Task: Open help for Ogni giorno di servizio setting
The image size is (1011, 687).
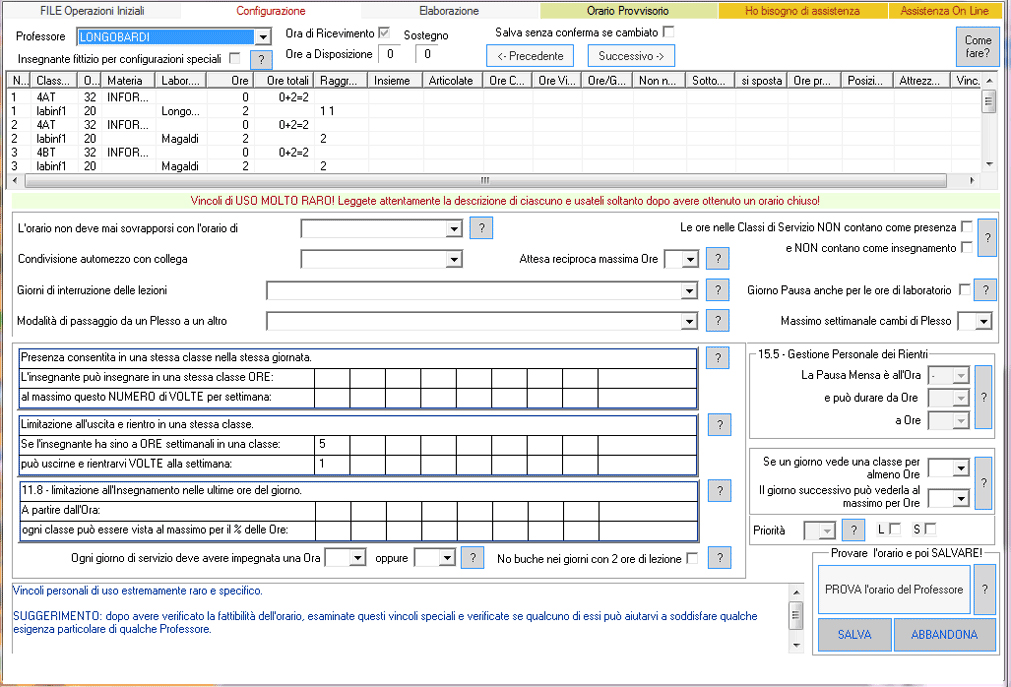Action: point(473,558)
